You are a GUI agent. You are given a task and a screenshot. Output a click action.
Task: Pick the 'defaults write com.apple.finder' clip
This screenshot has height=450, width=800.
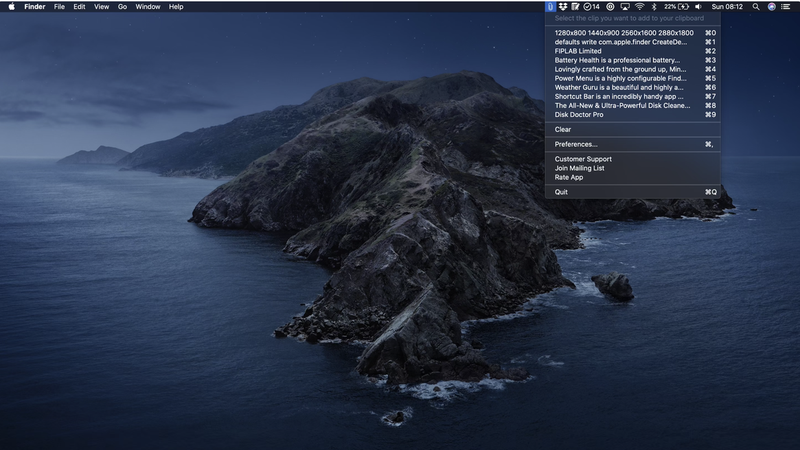[620, 42]
